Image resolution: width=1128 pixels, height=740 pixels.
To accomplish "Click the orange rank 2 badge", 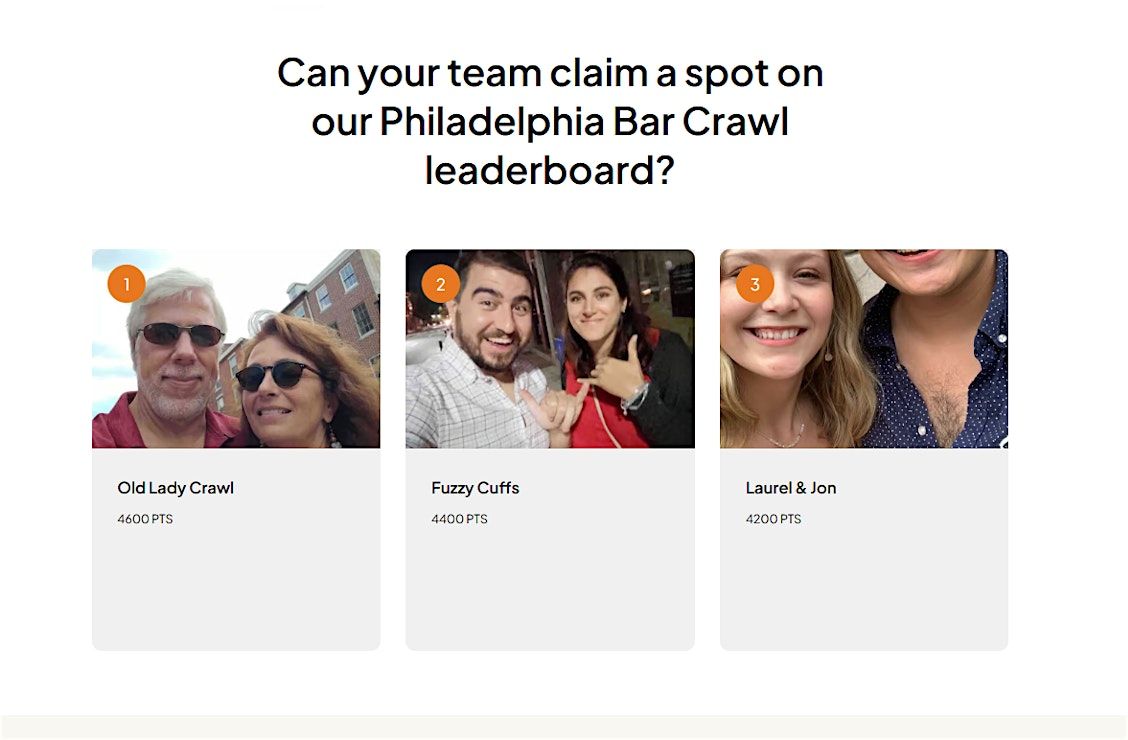I will pos(440,284).
